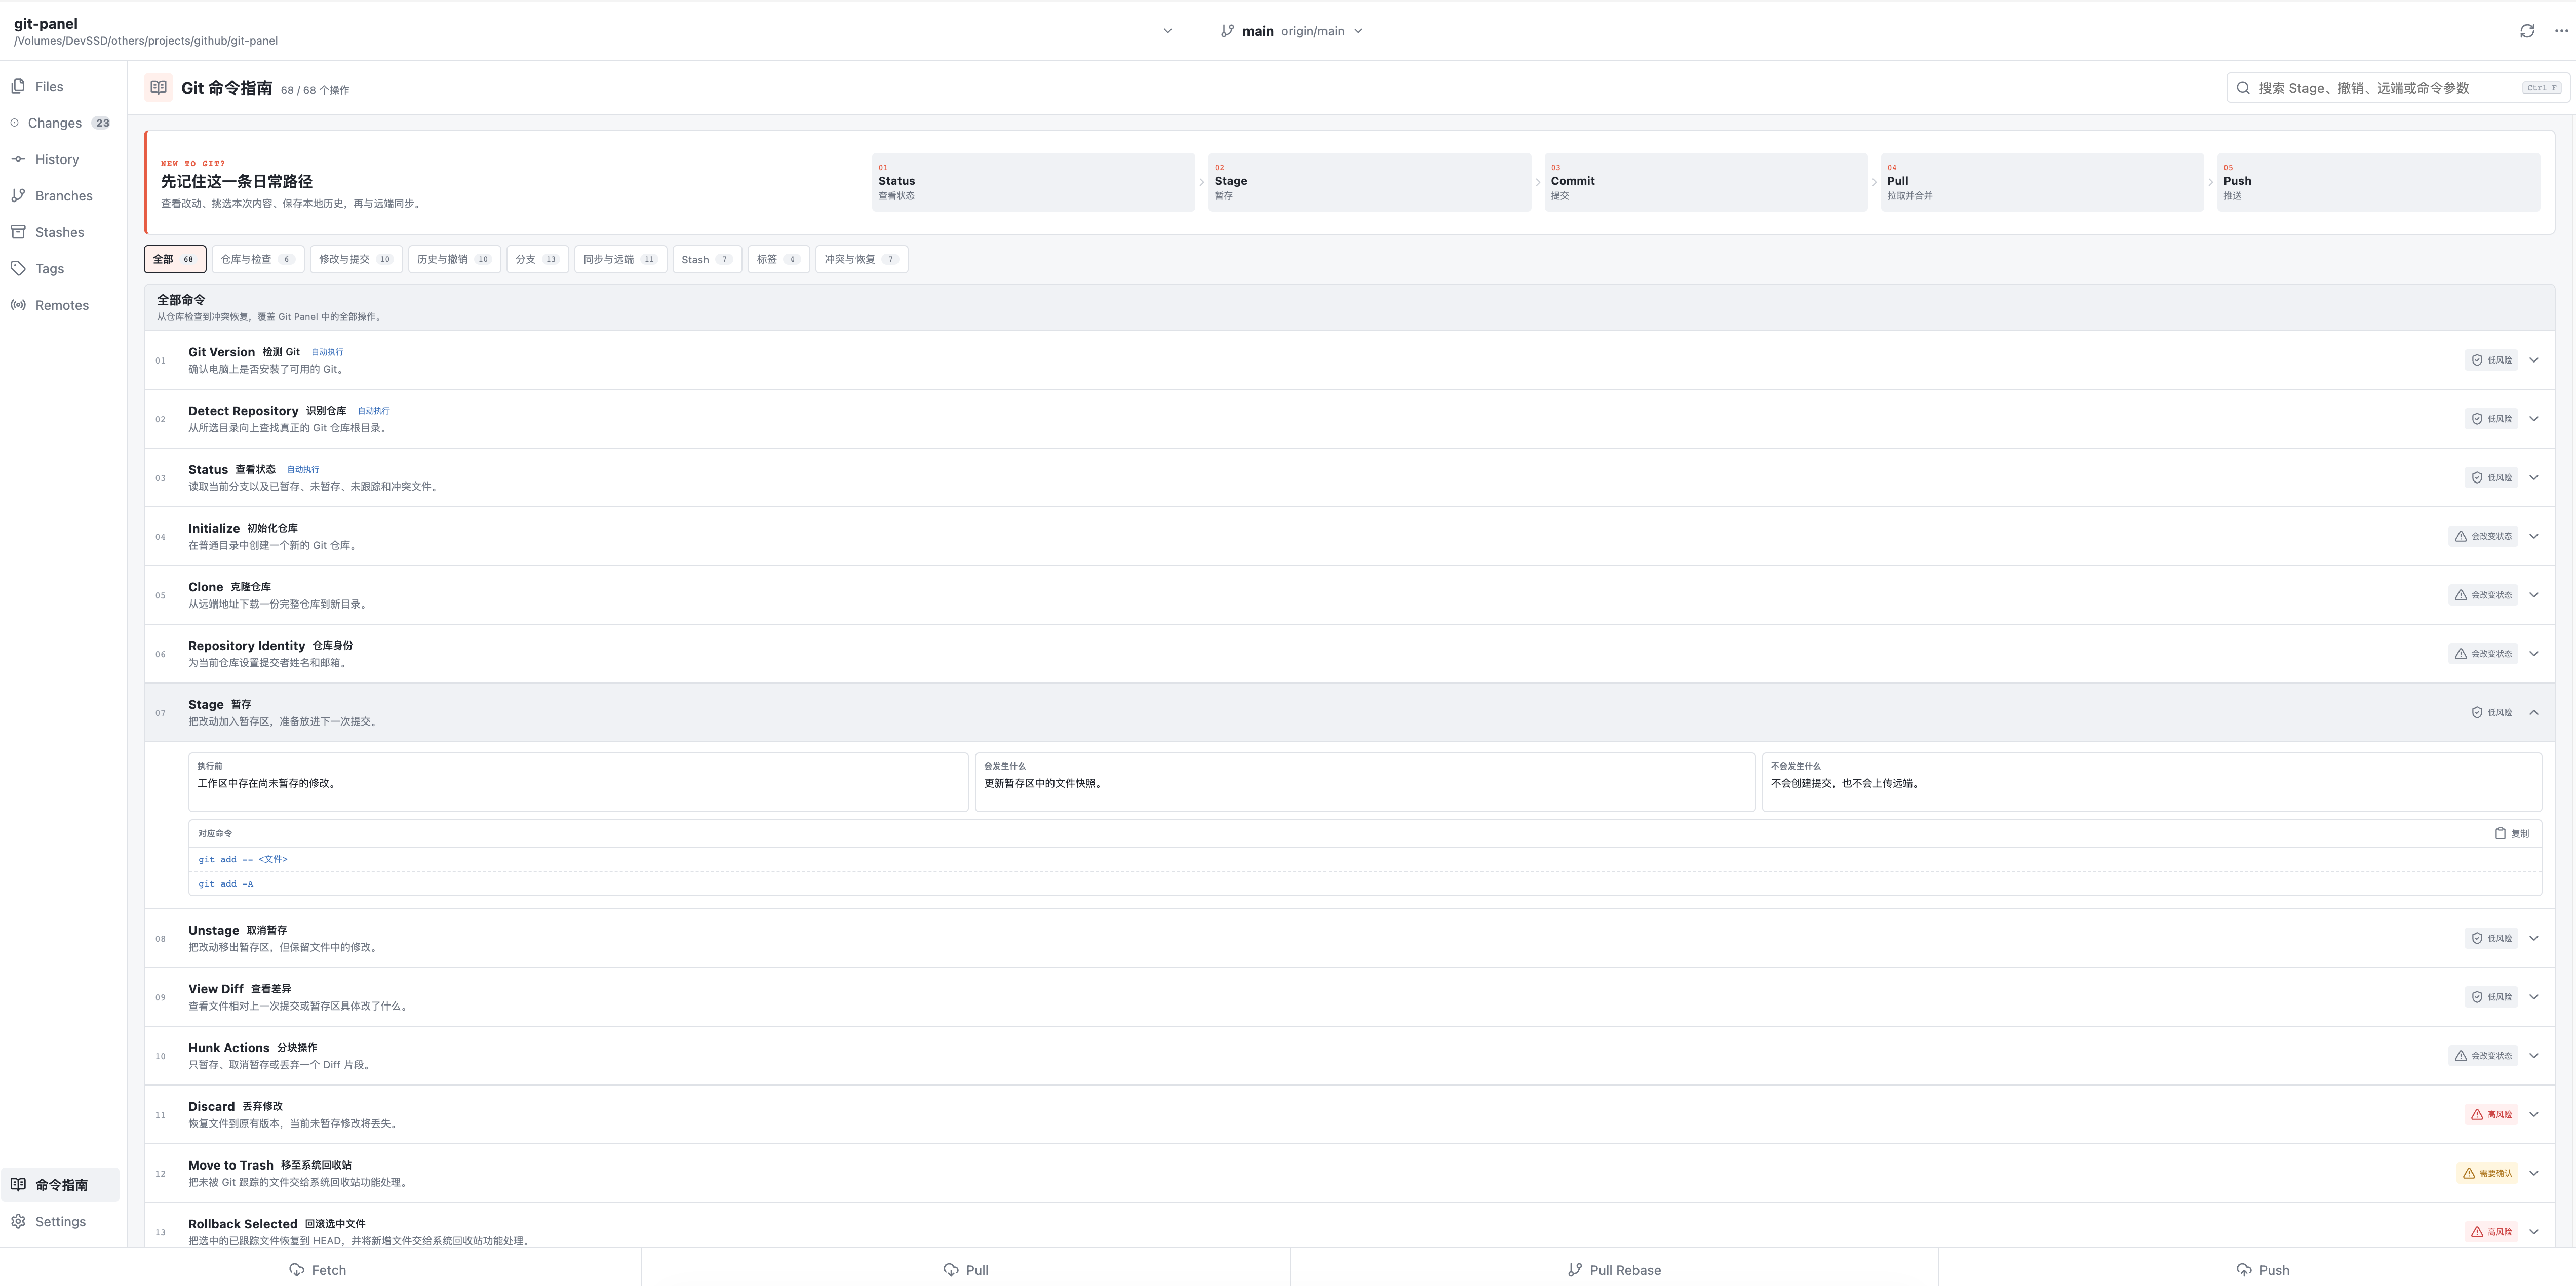Click the 01 Status daily path card
This screenshot has width=2576, height=1286.
click(1033, 182)
